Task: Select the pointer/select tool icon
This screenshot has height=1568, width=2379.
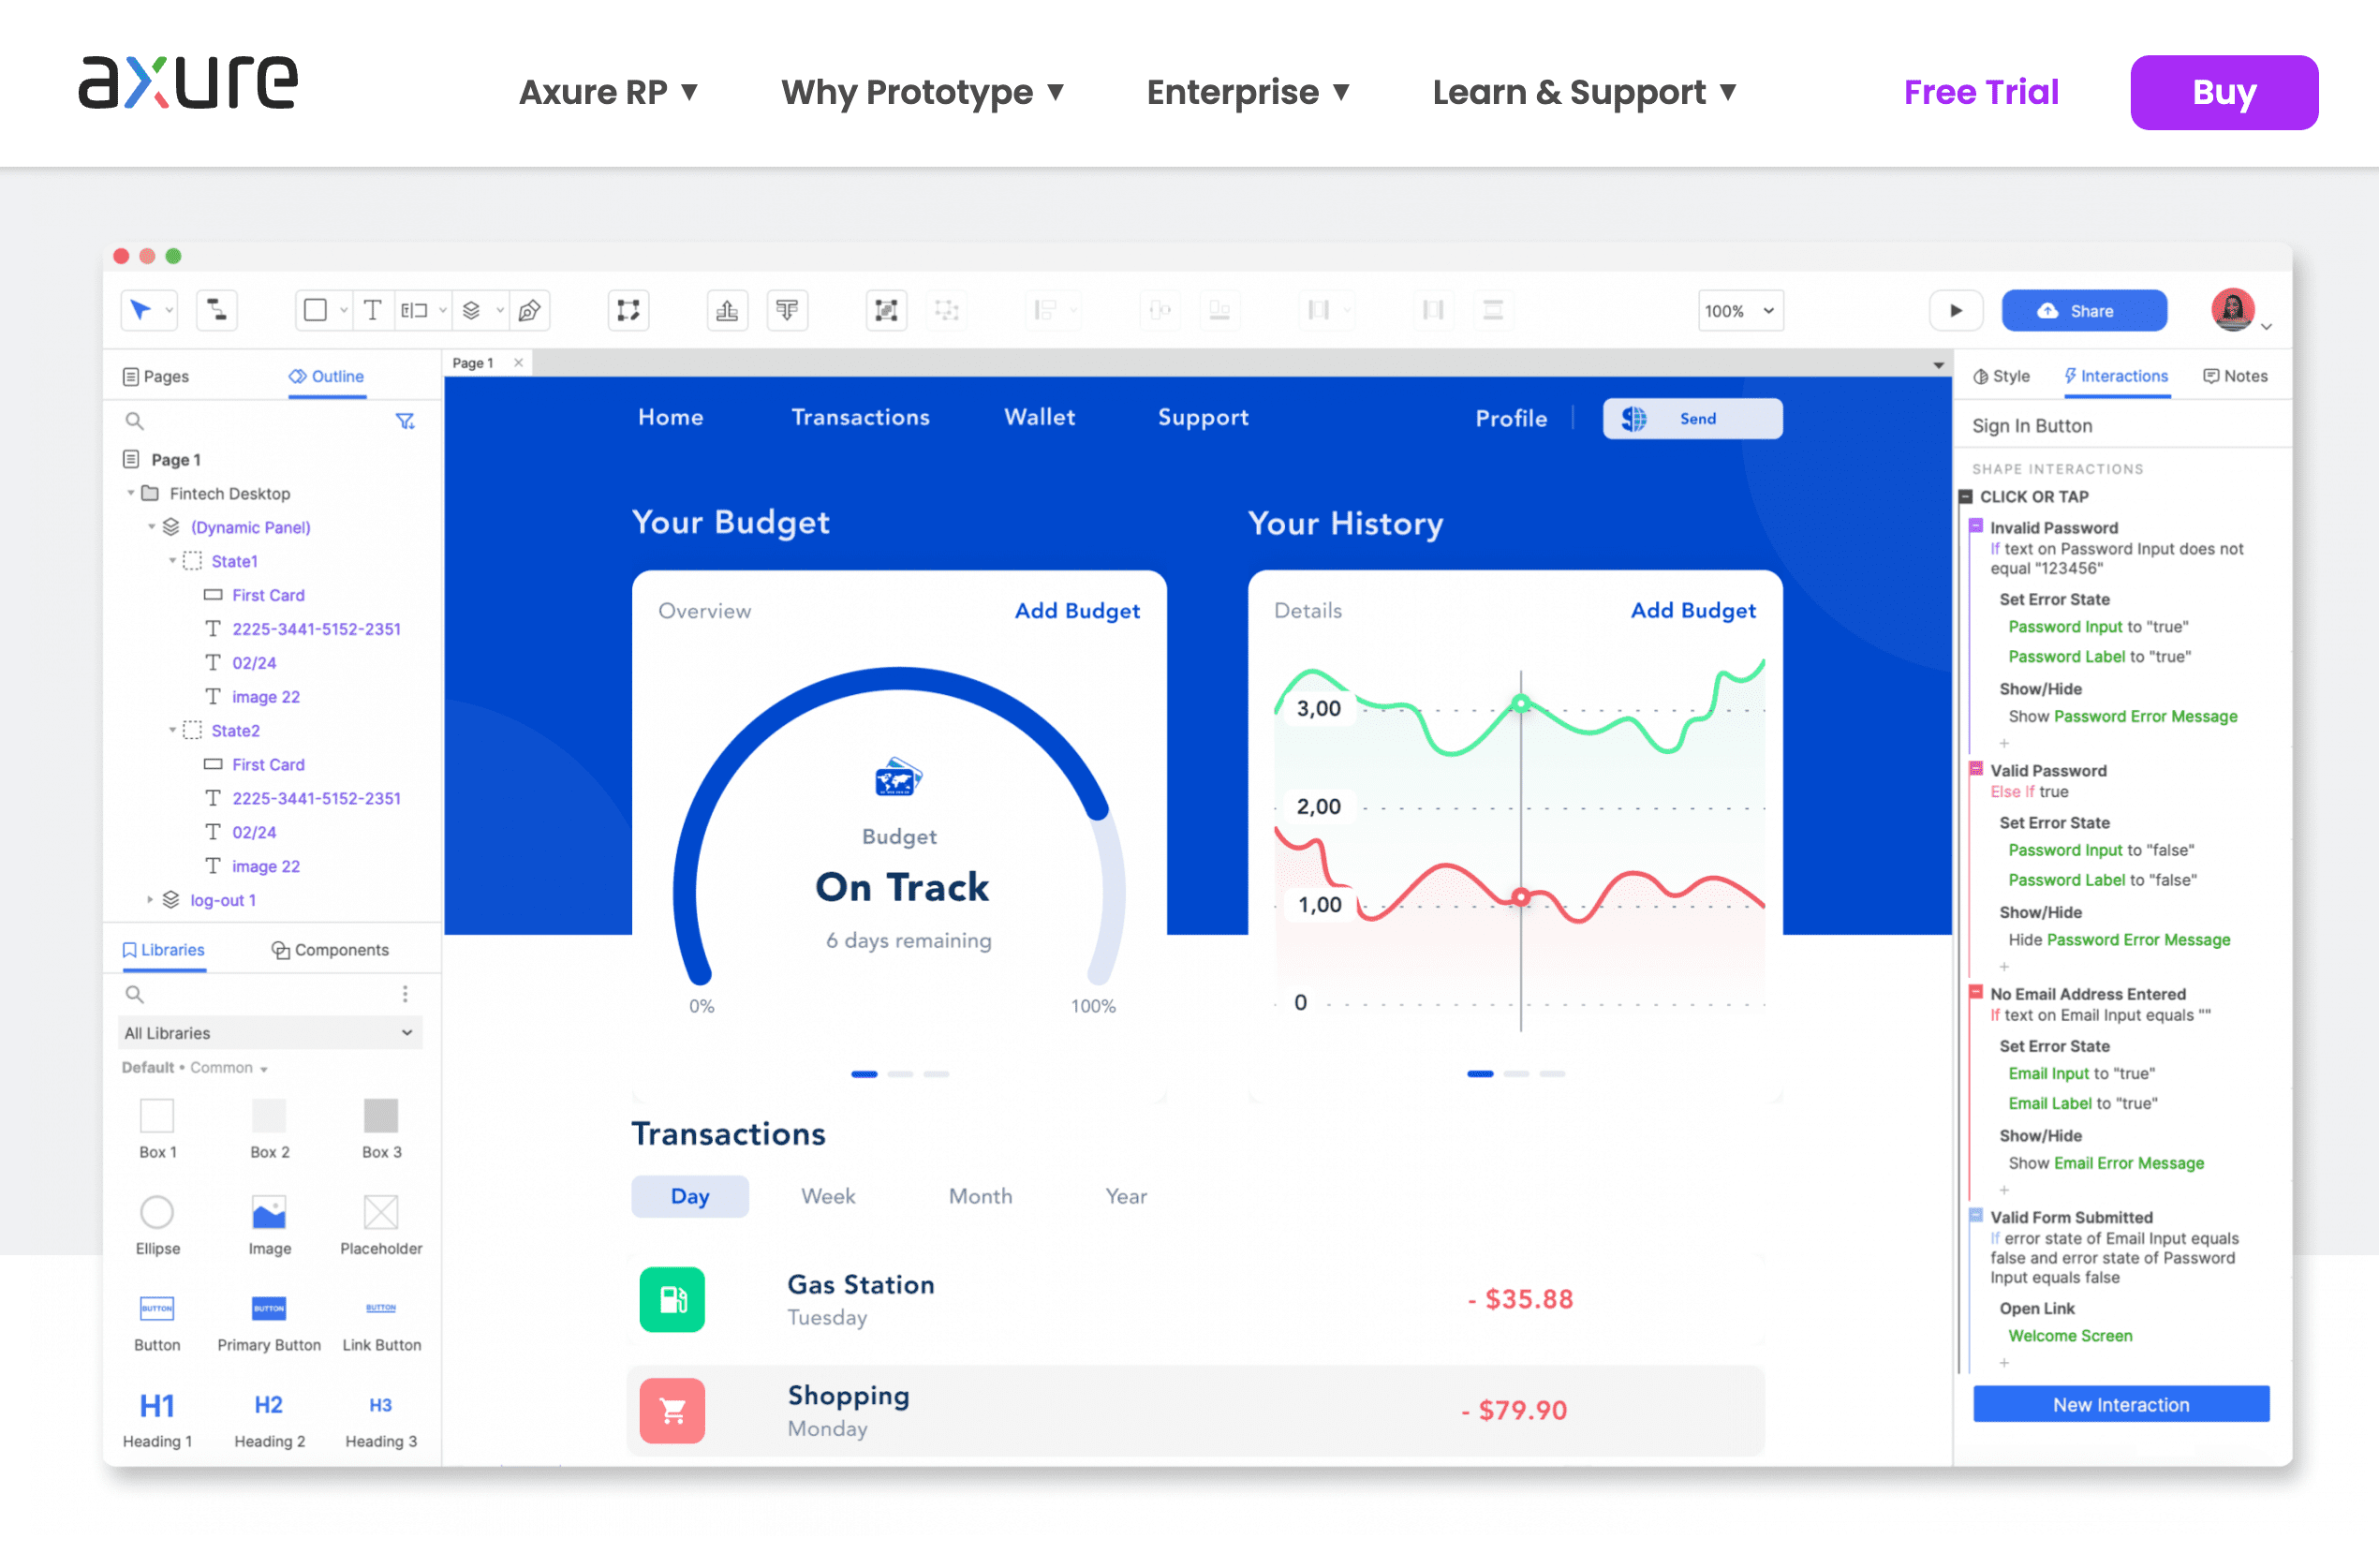Action: click(x=140, y=310)
